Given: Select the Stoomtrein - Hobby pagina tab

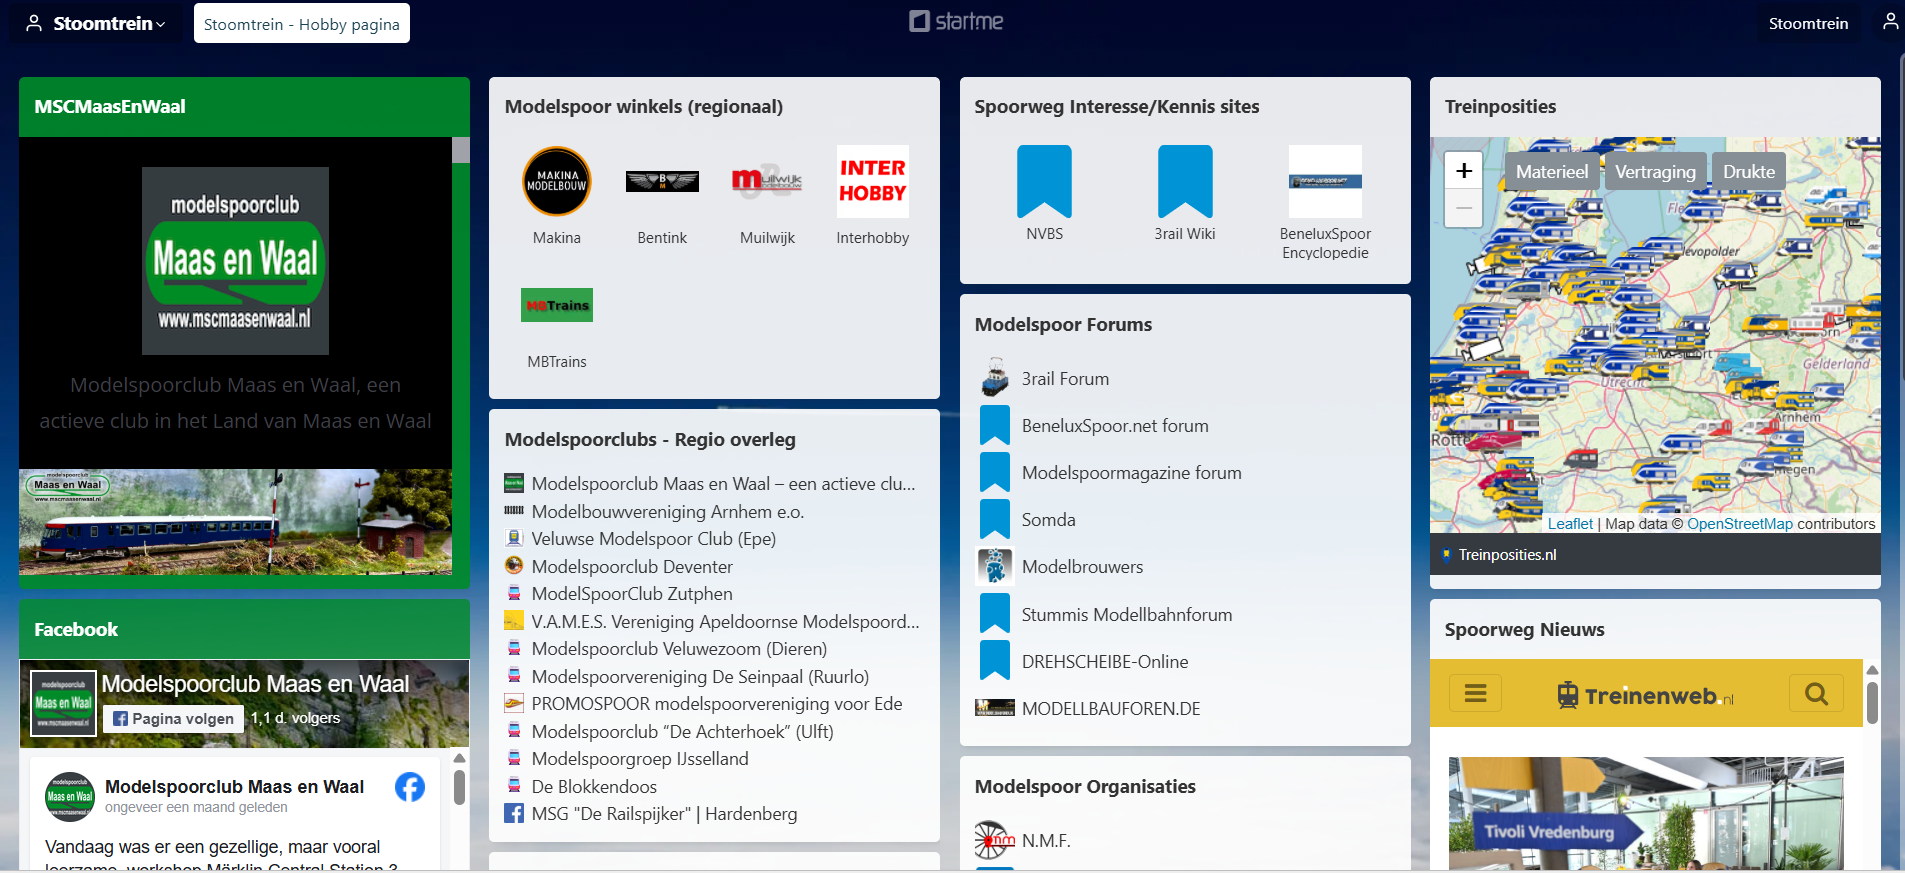Looking at the screenshot, I should coord(302,24).
